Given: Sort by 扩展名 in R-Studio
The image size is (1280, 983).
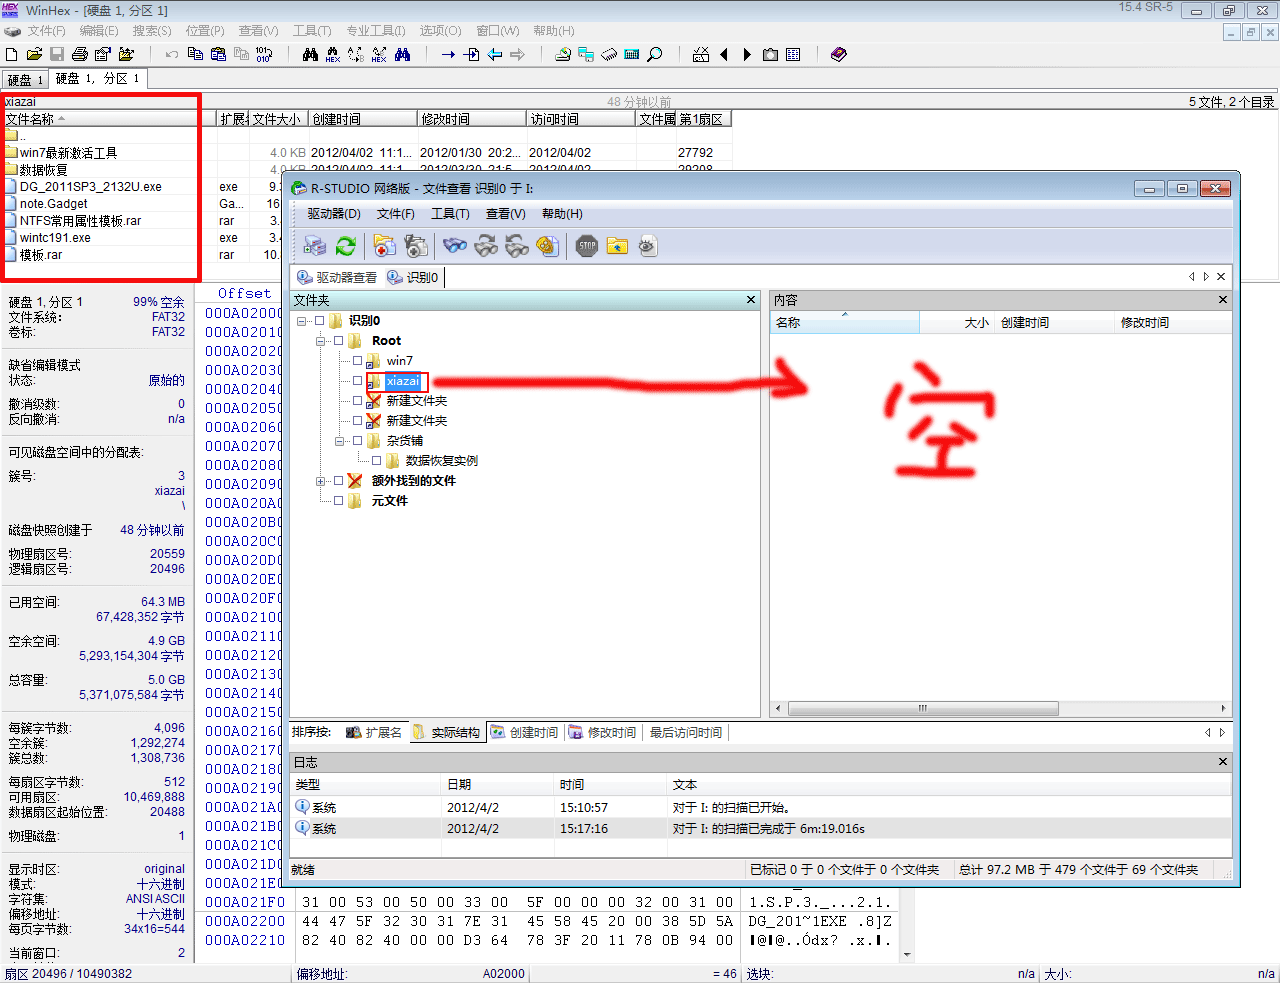Looking at the screenshot, I should [x=374, y=733].
